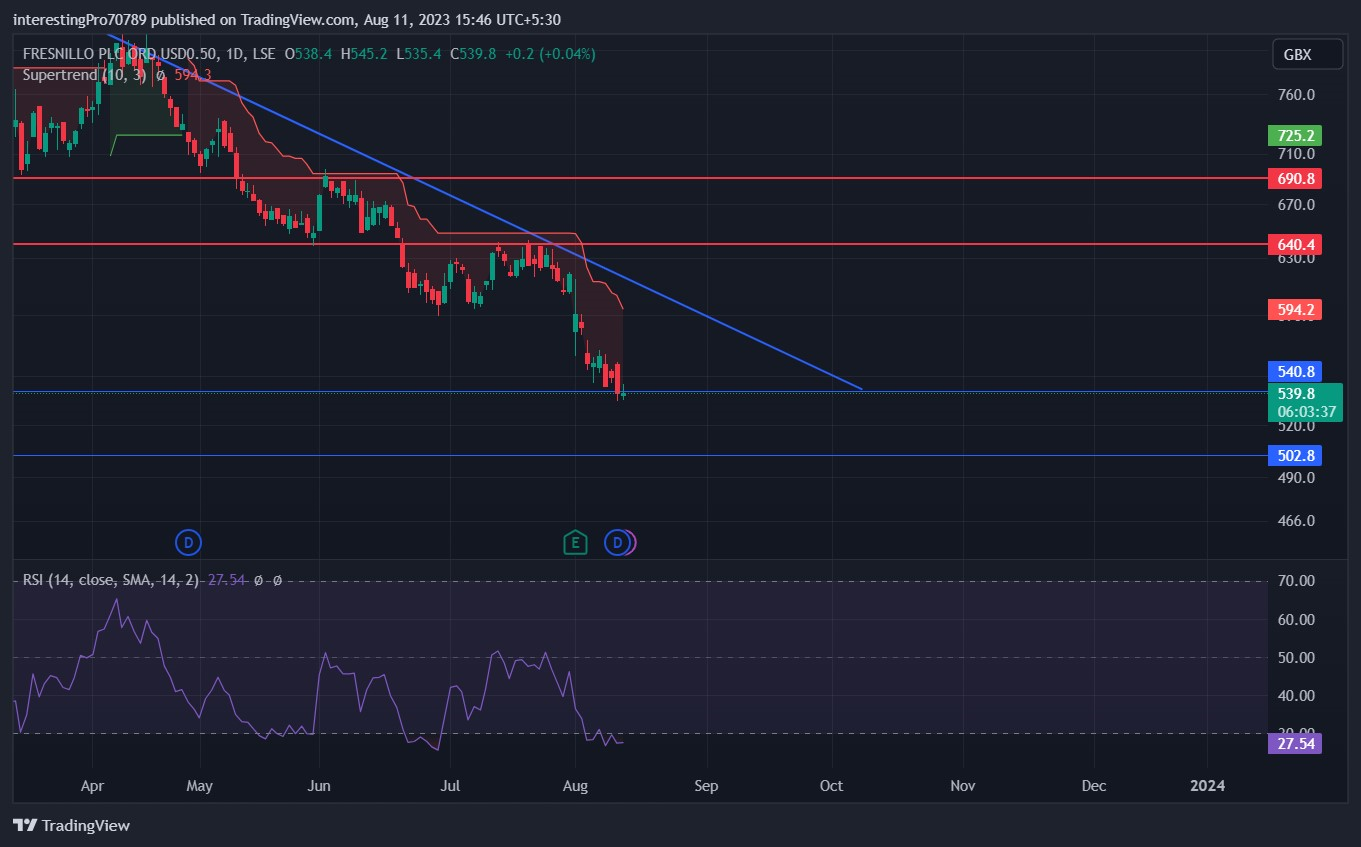Viewport: 1361px width, 847px height.
Task: Click the TradingView logo at the bottom
Action: 71,826
